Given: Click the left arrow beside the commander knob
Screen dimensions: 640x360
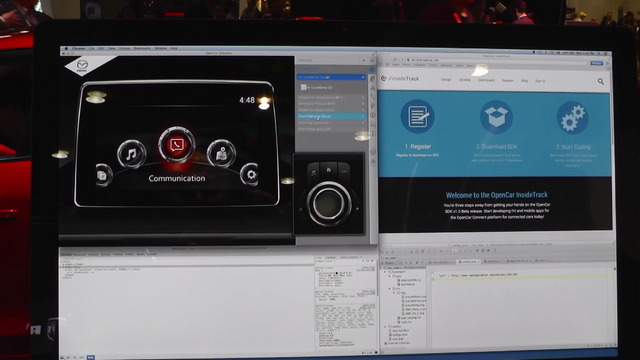Looking at the screenshot, I should (x=301, y=209).
